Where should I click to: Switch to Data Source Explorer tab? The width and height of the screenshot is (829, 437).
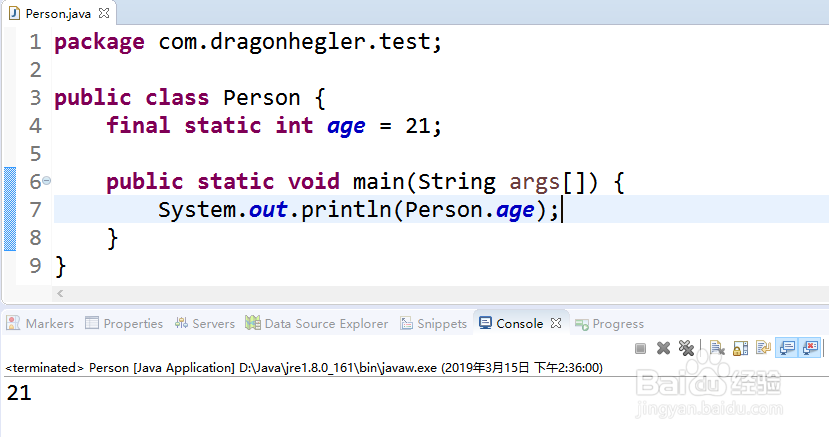(316, 323)
